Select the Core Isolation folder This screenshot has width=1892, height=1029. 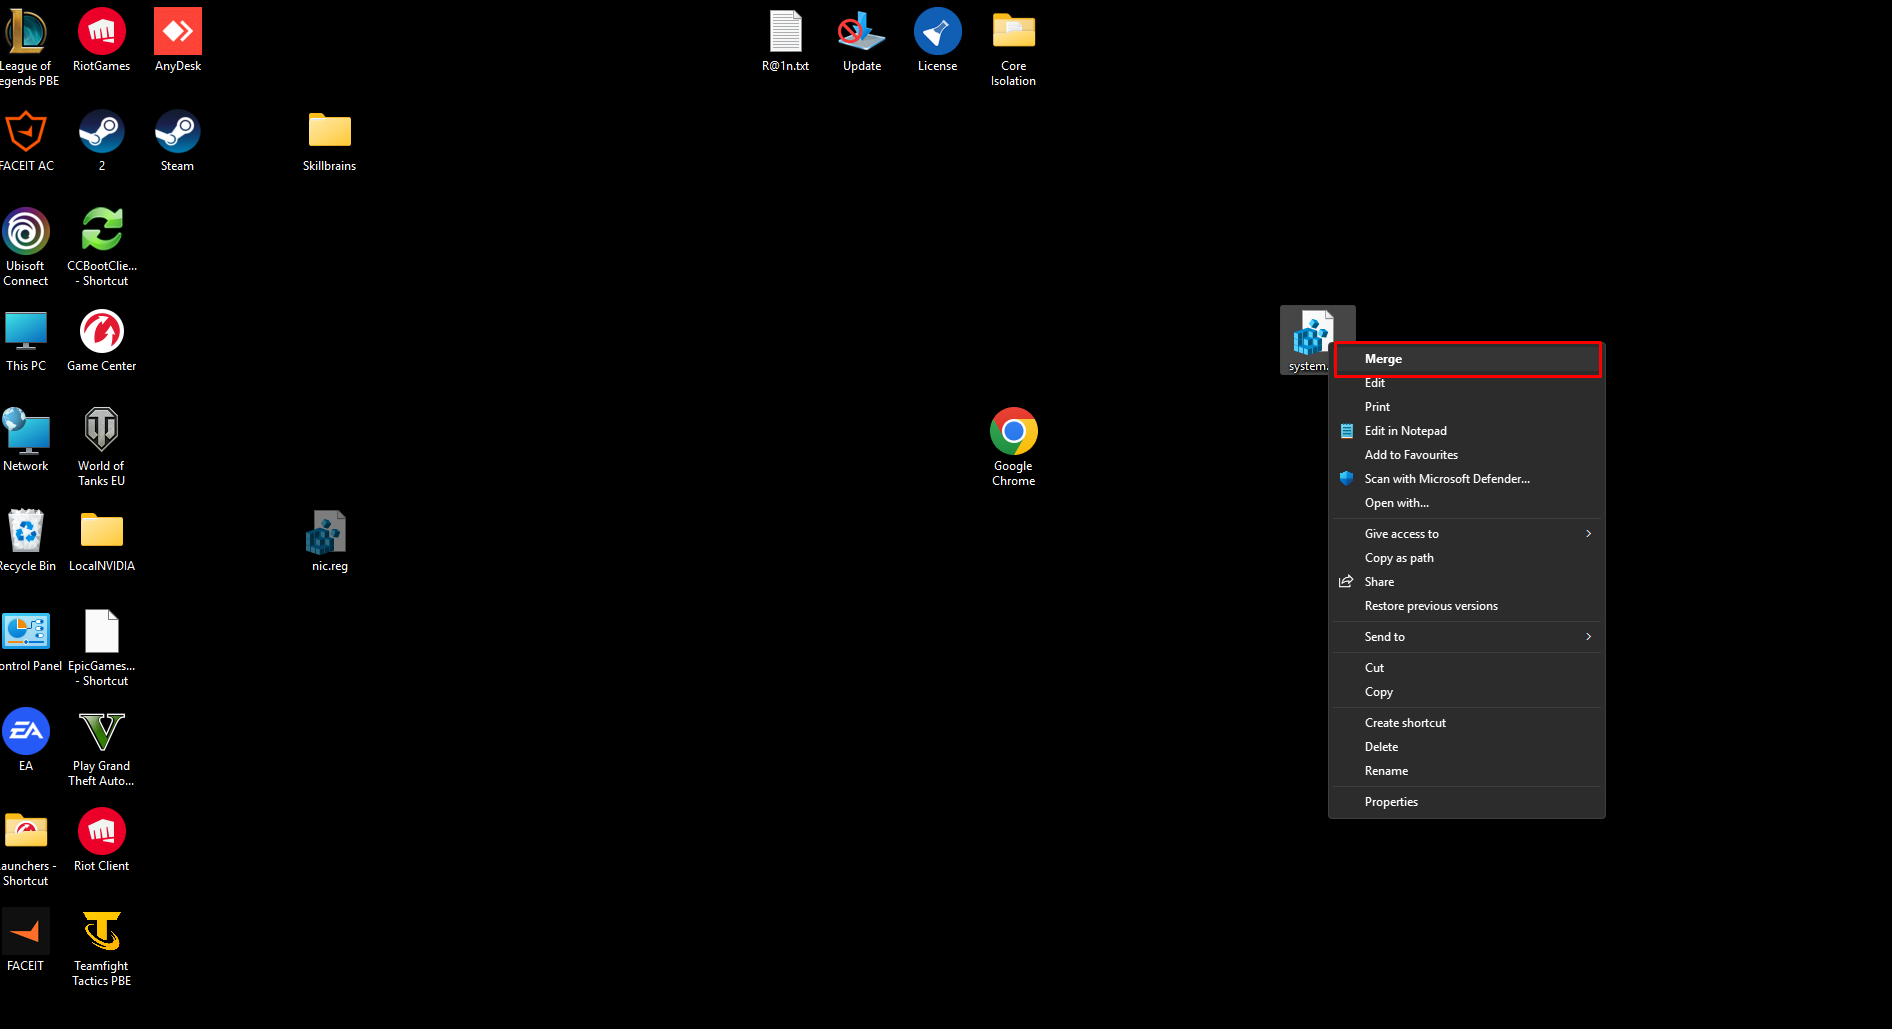pos(1013,47)
